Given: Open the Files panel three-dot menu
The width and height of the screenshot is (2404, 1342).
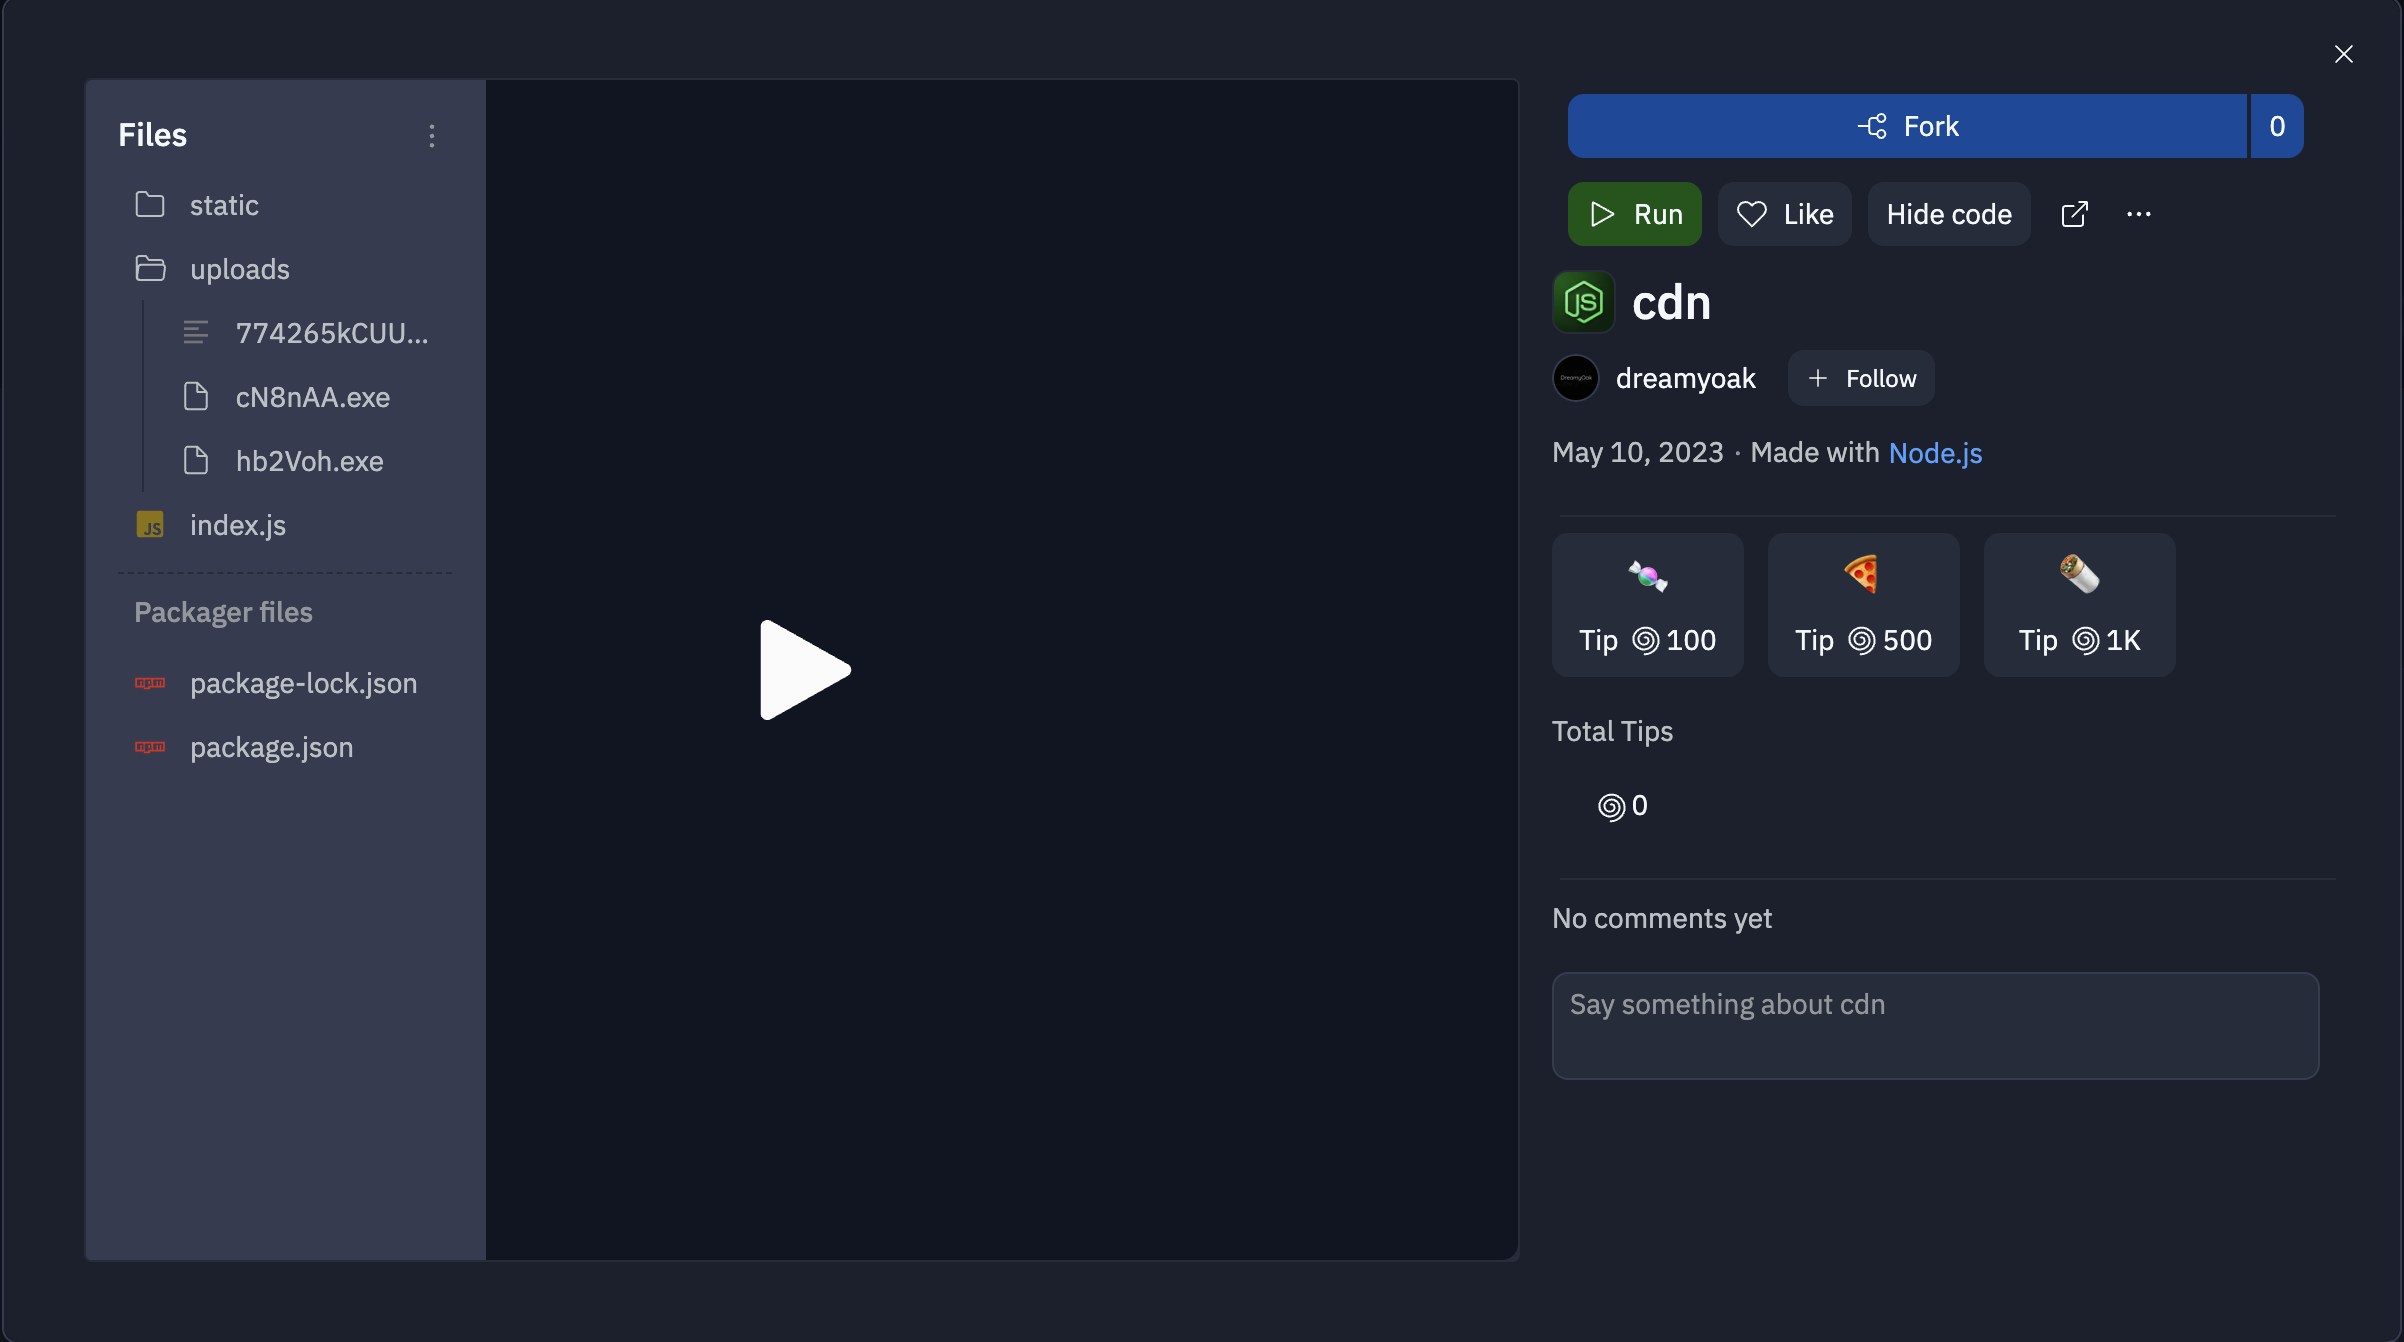Looking at the screenshot, I should tap(432, 136).
